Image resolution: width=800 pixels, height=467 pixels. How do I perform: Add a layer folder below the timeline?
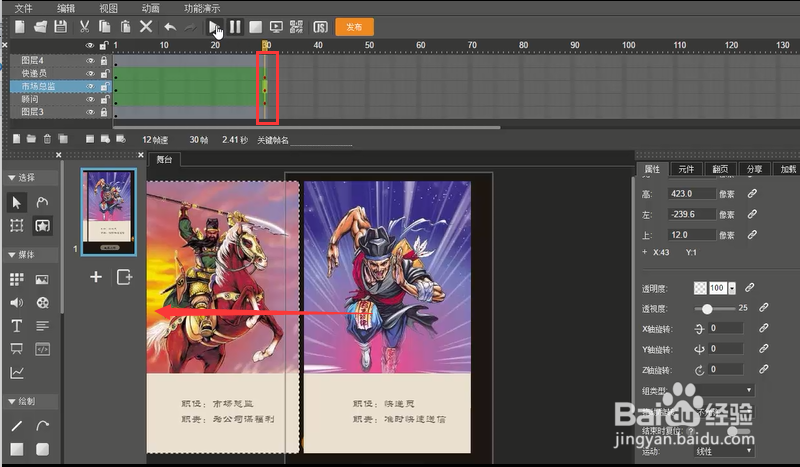tap(32, 139)
